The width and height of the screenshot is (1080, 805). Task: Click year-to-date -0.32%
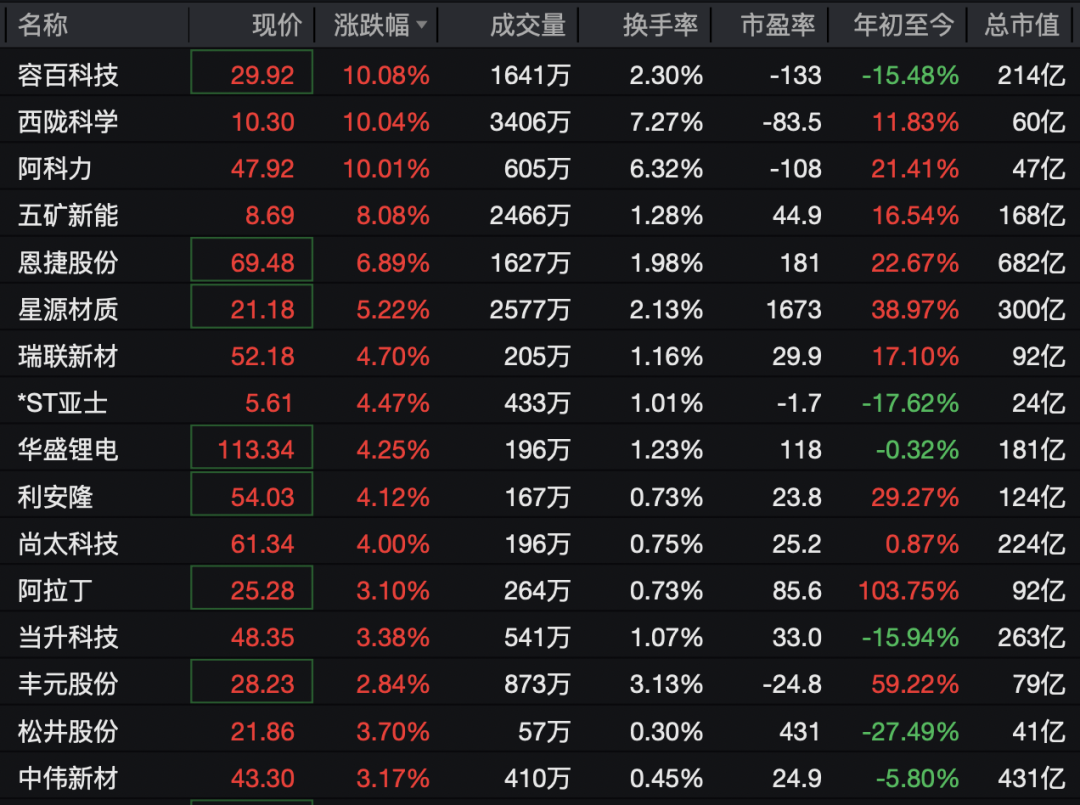coord(917,450)
